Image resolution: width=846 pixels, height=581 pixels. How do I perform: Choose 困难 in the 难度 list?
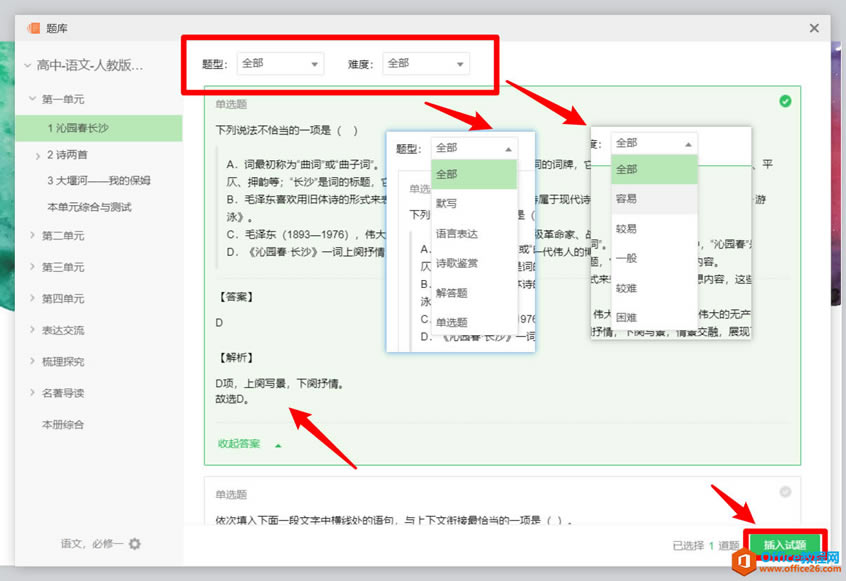(x=654, y=317)
